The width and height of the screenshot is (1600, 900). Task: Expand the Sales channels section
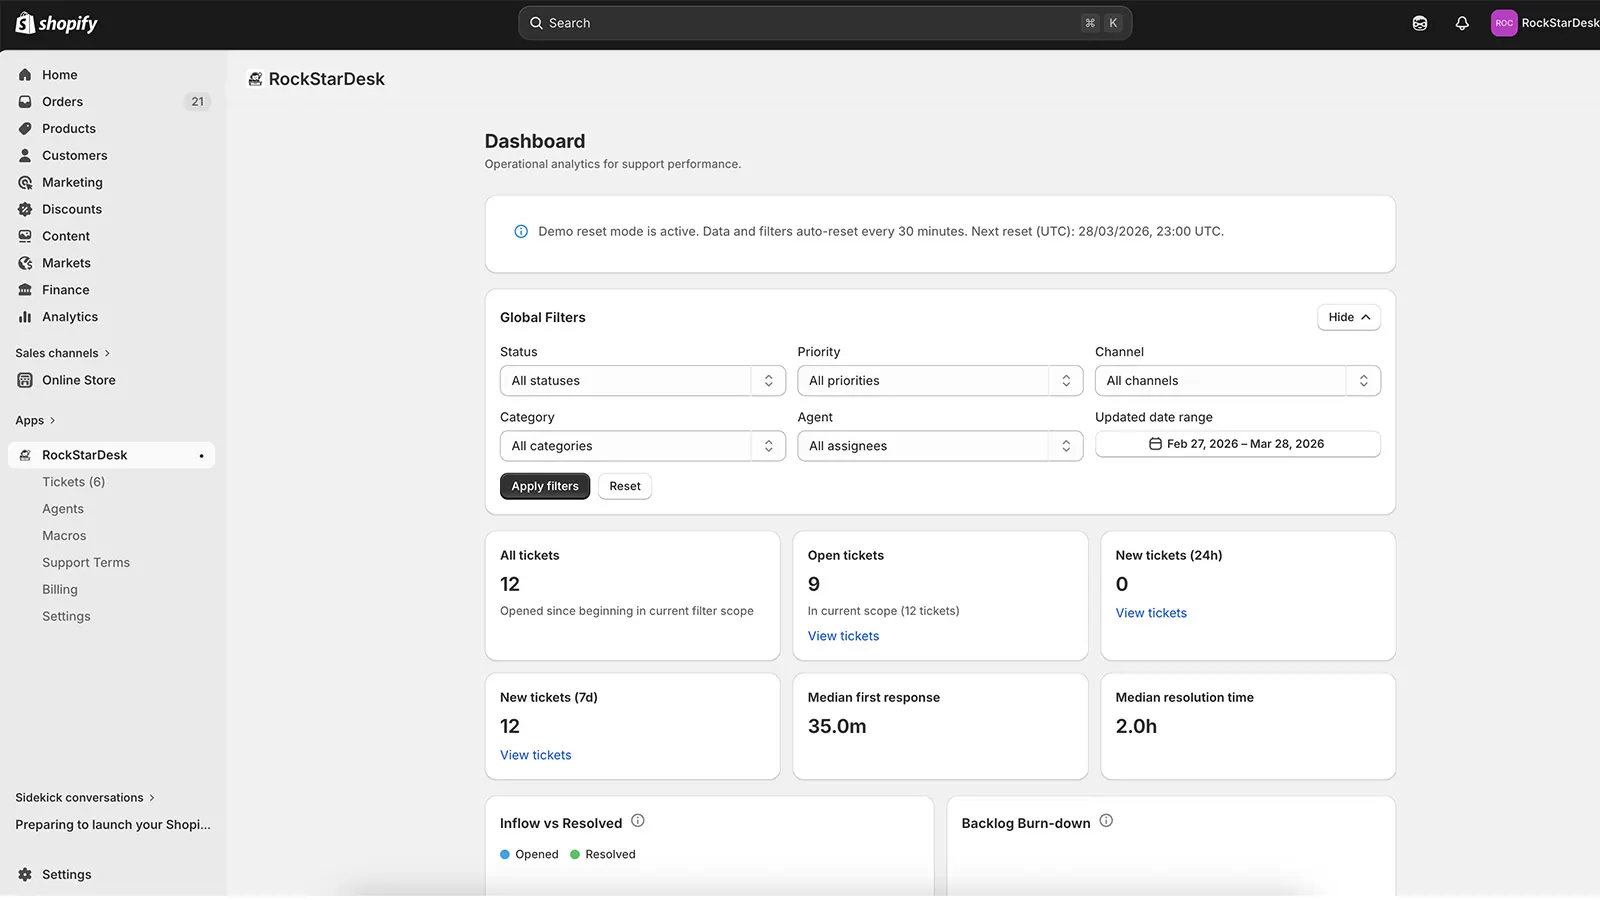[x=62, y=354]
